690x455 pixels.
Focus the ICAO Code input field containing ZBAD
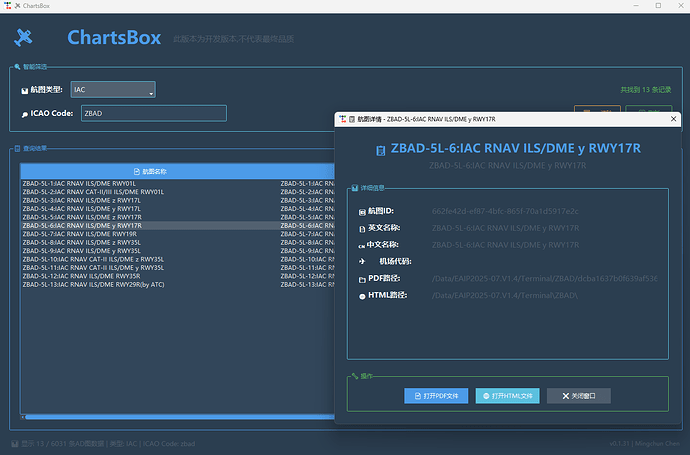coord(152,113)
